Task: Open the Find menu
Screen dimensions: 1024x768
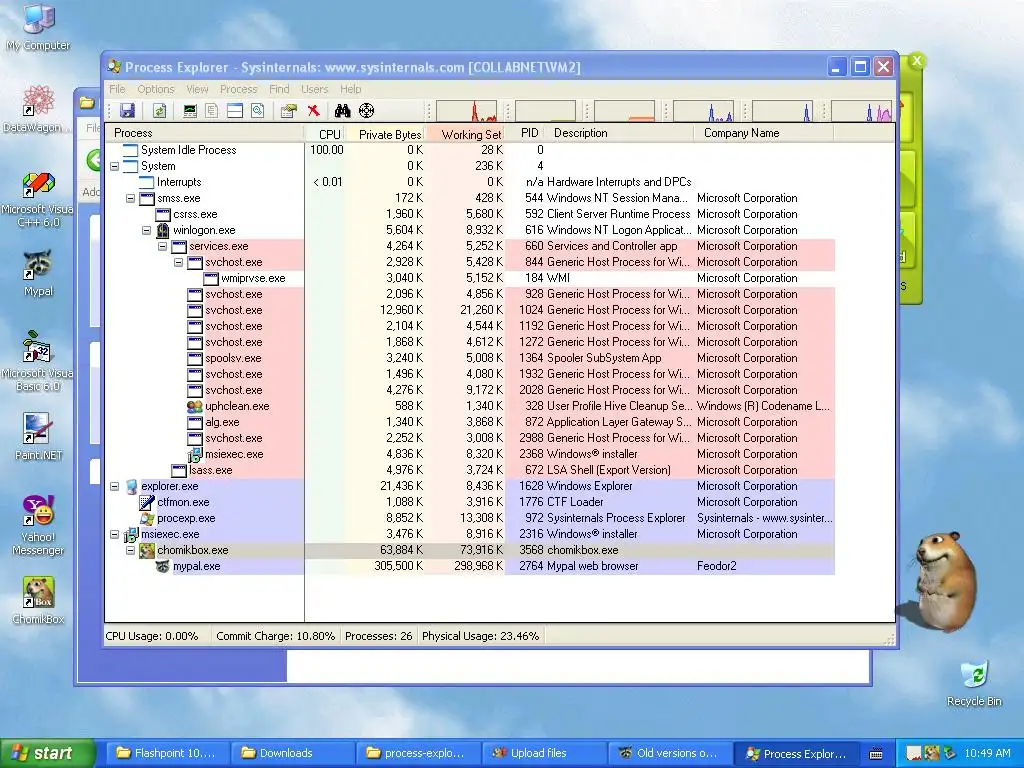Action: [x=279, y=89]
